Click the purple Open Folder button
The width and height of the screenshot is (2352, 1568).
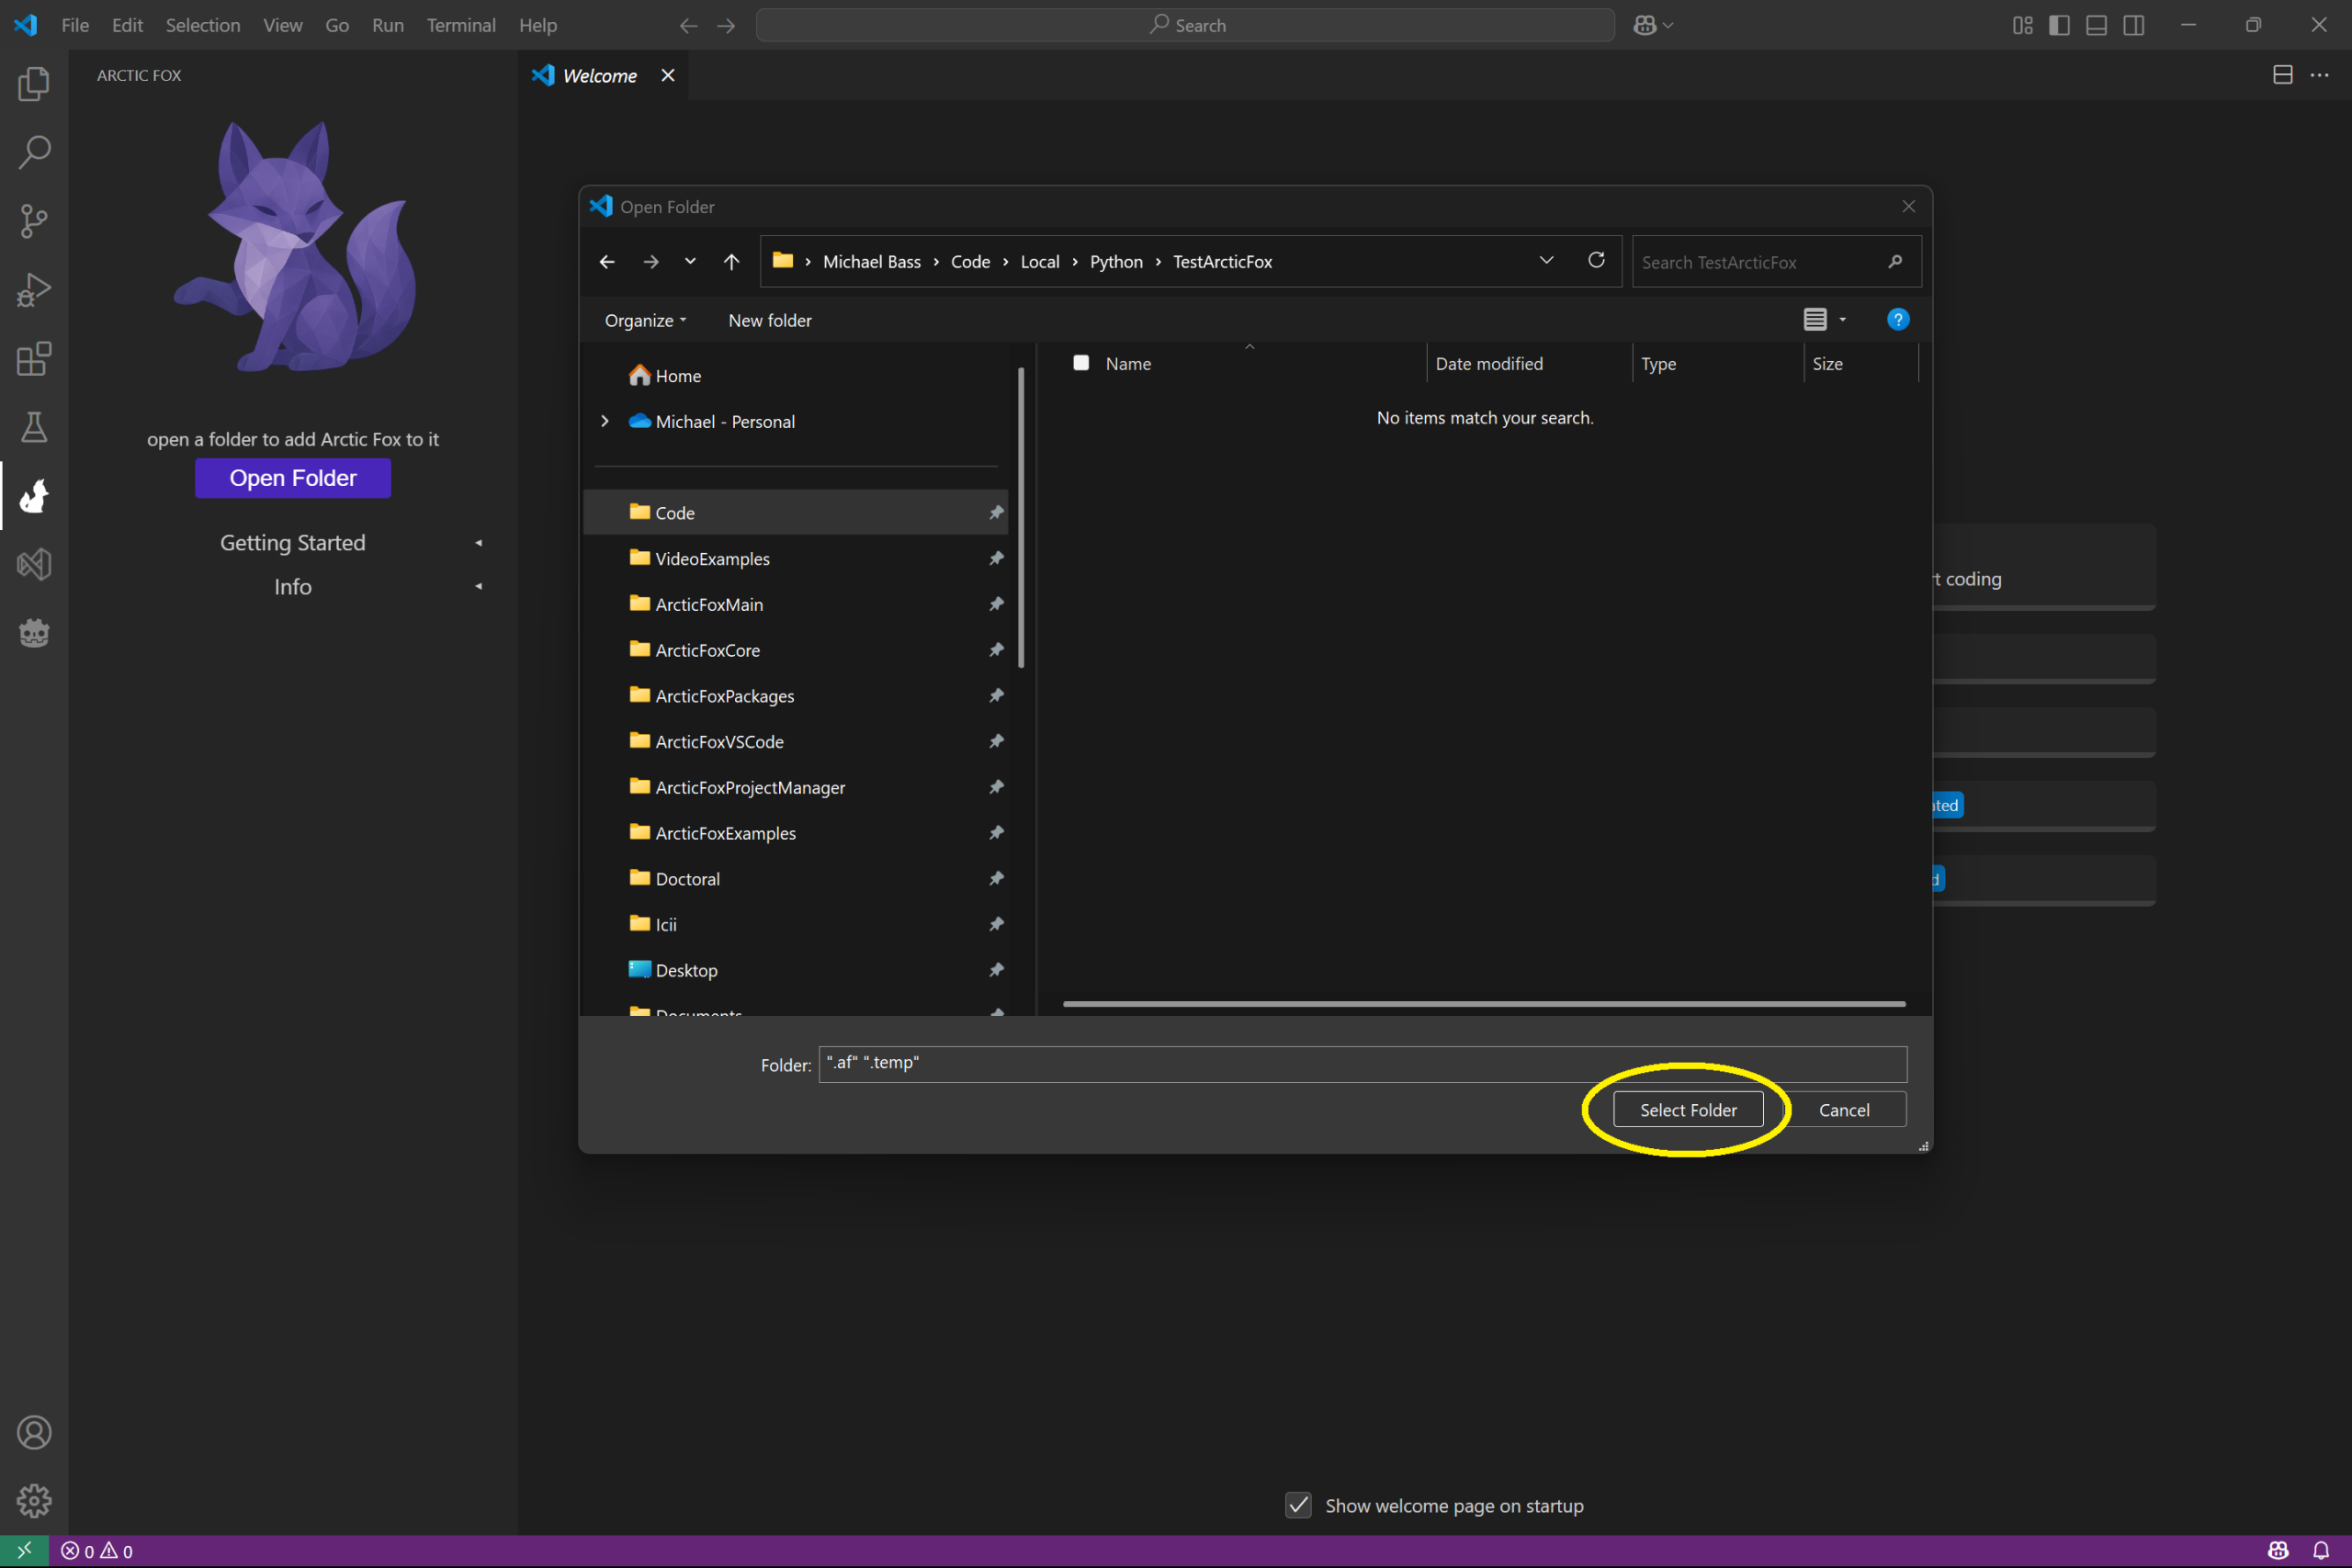click(293, 478)
